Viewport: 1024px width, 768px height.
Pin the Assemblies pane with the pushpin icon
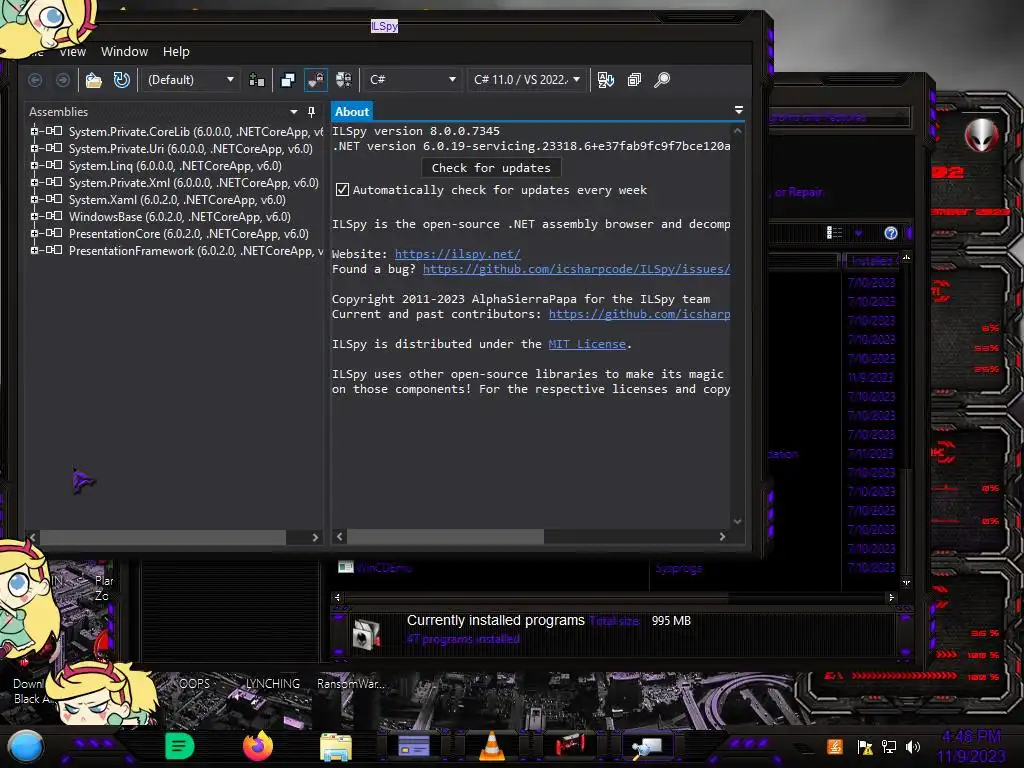tap(312, 112)
